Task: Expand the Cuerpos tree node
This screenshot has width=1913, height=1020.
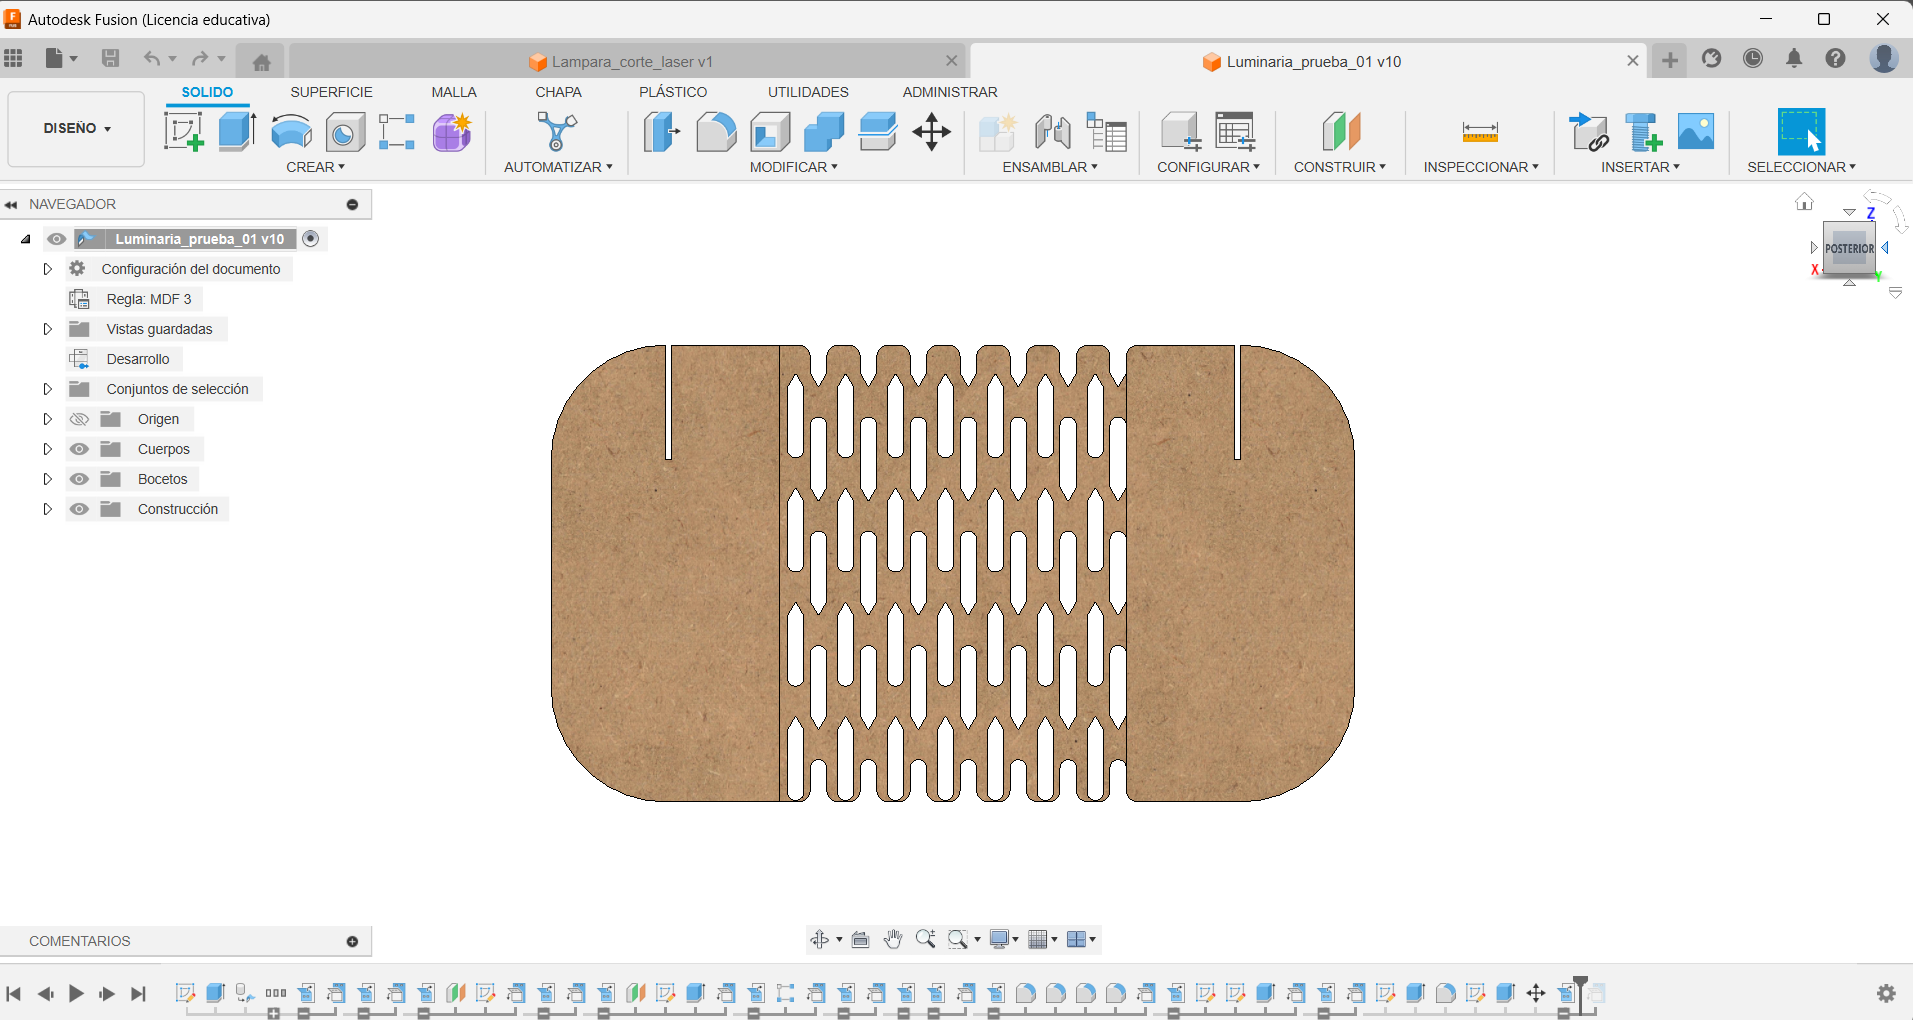Action: pyautogui.click(x=47, y=449)
